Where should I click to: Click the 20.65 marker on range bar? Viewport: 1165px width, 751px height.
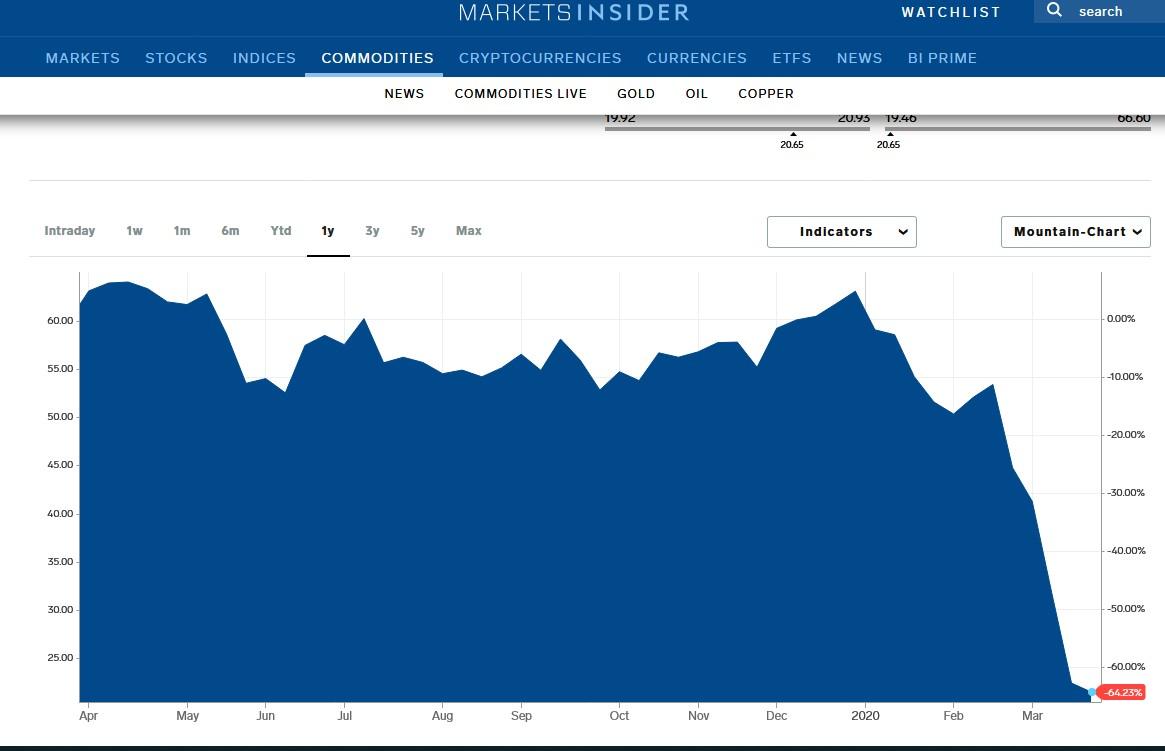click(792, 141)
